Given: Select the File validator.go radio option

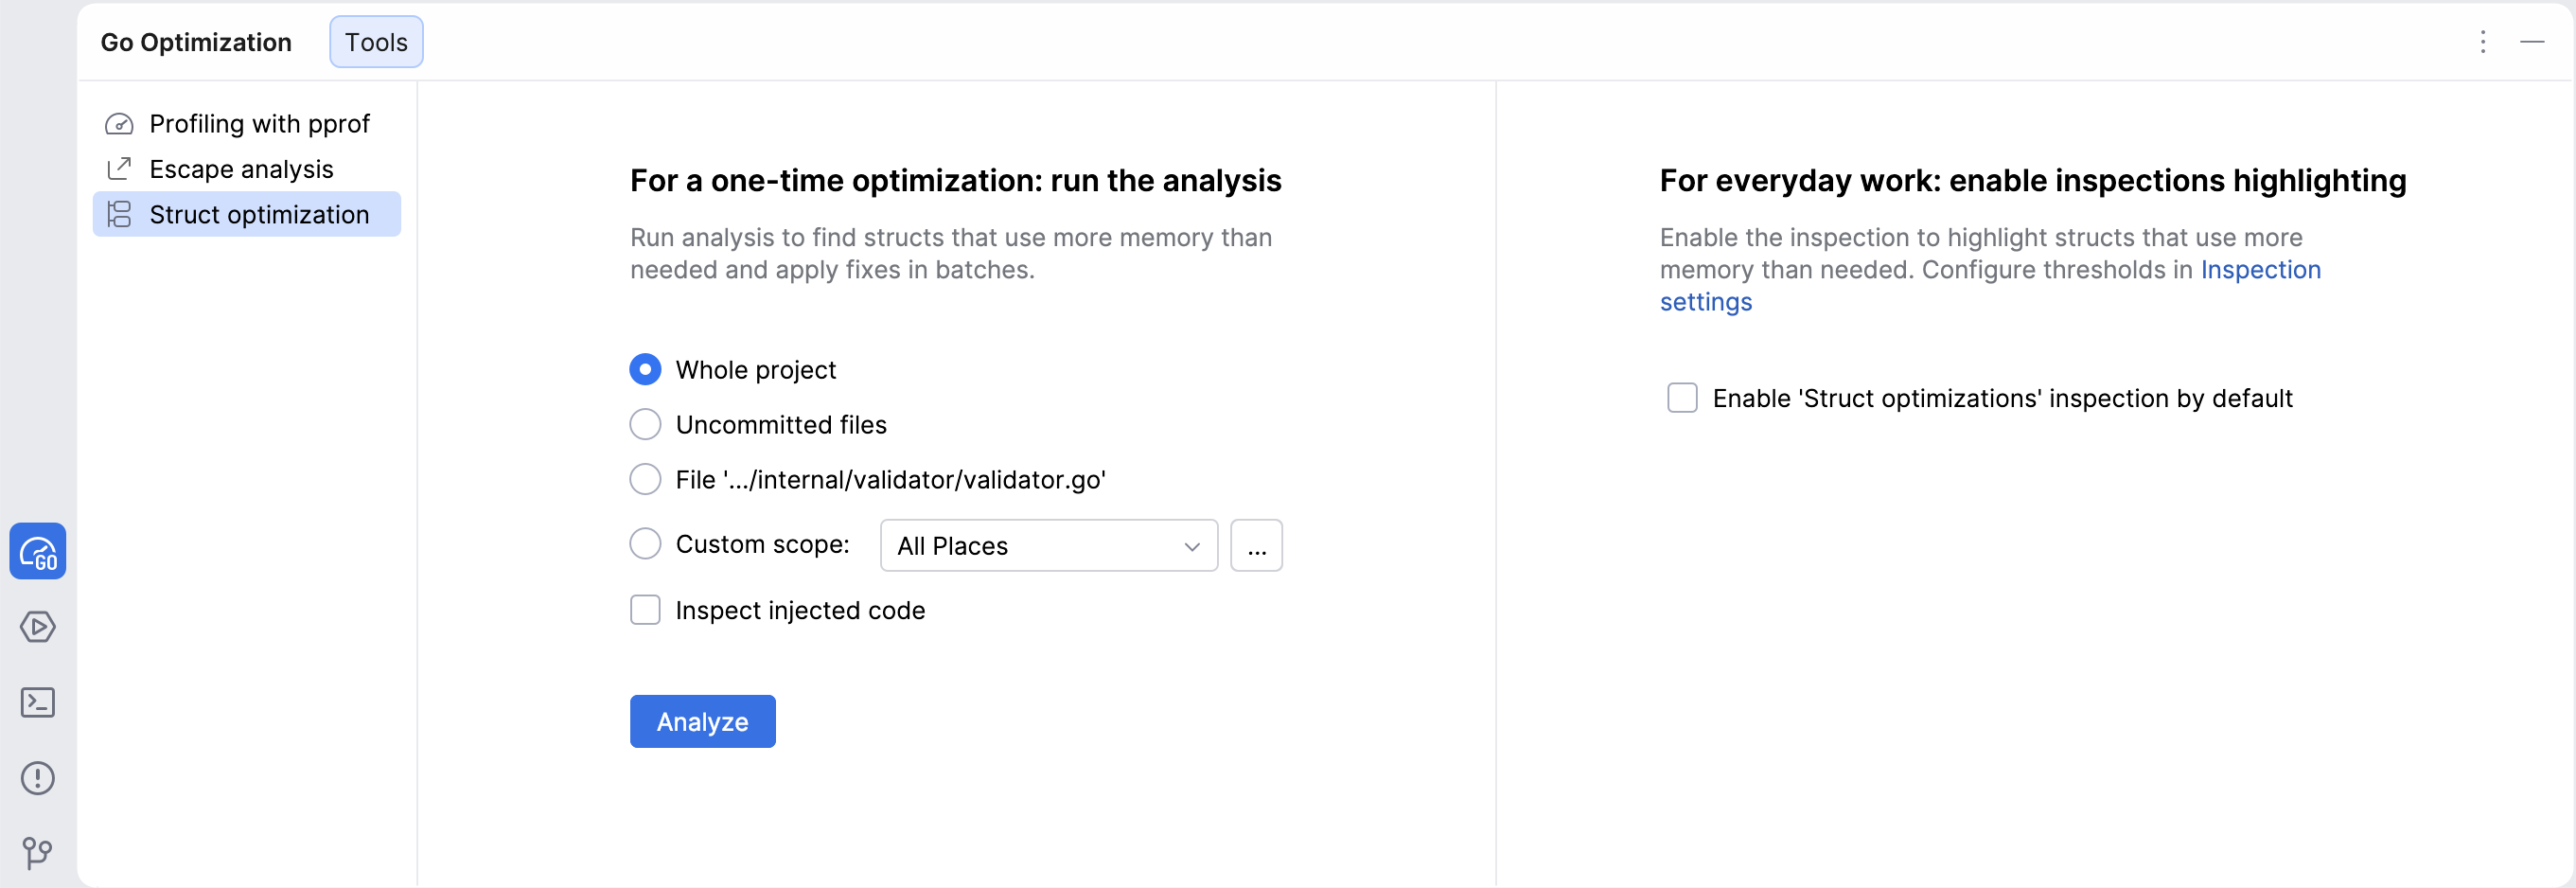Looking at the screenshot, I should point(645,479).
